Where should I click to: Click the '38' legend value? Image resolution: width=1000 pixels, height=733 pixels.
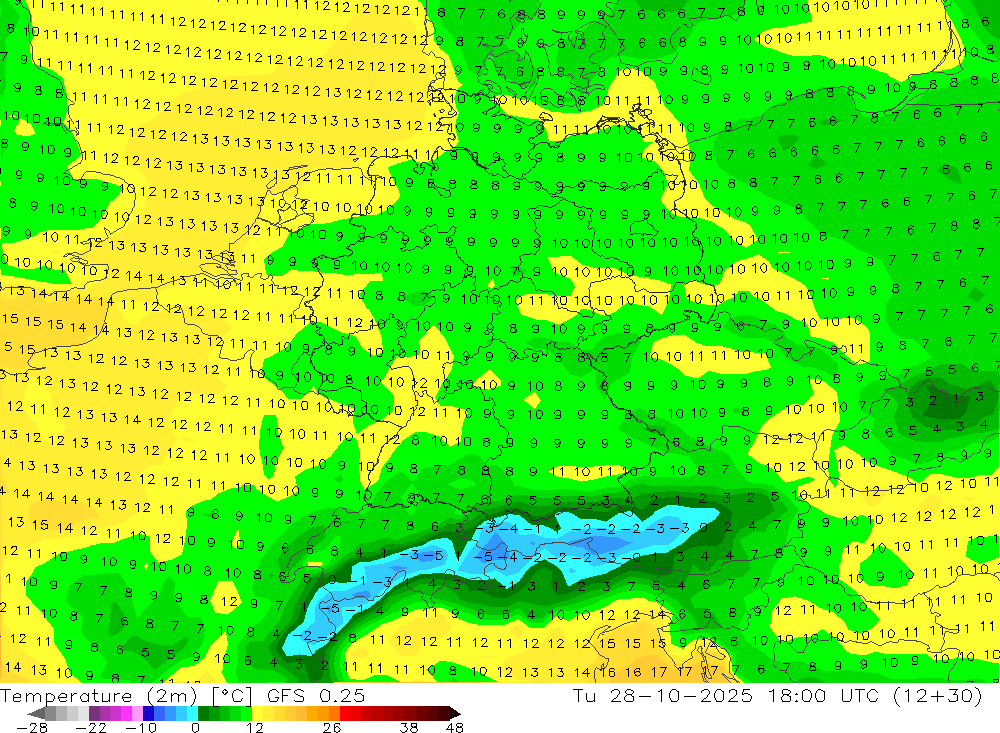pos(409,727)
